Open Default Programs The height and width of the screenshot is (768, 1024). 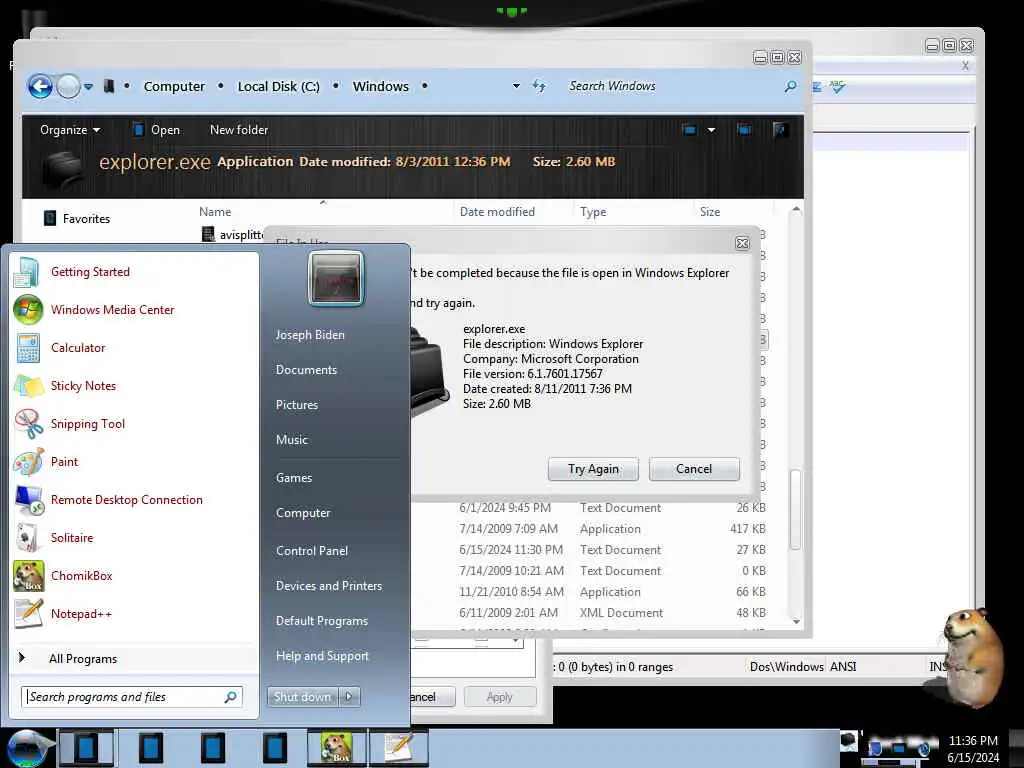tap(321, 621)
